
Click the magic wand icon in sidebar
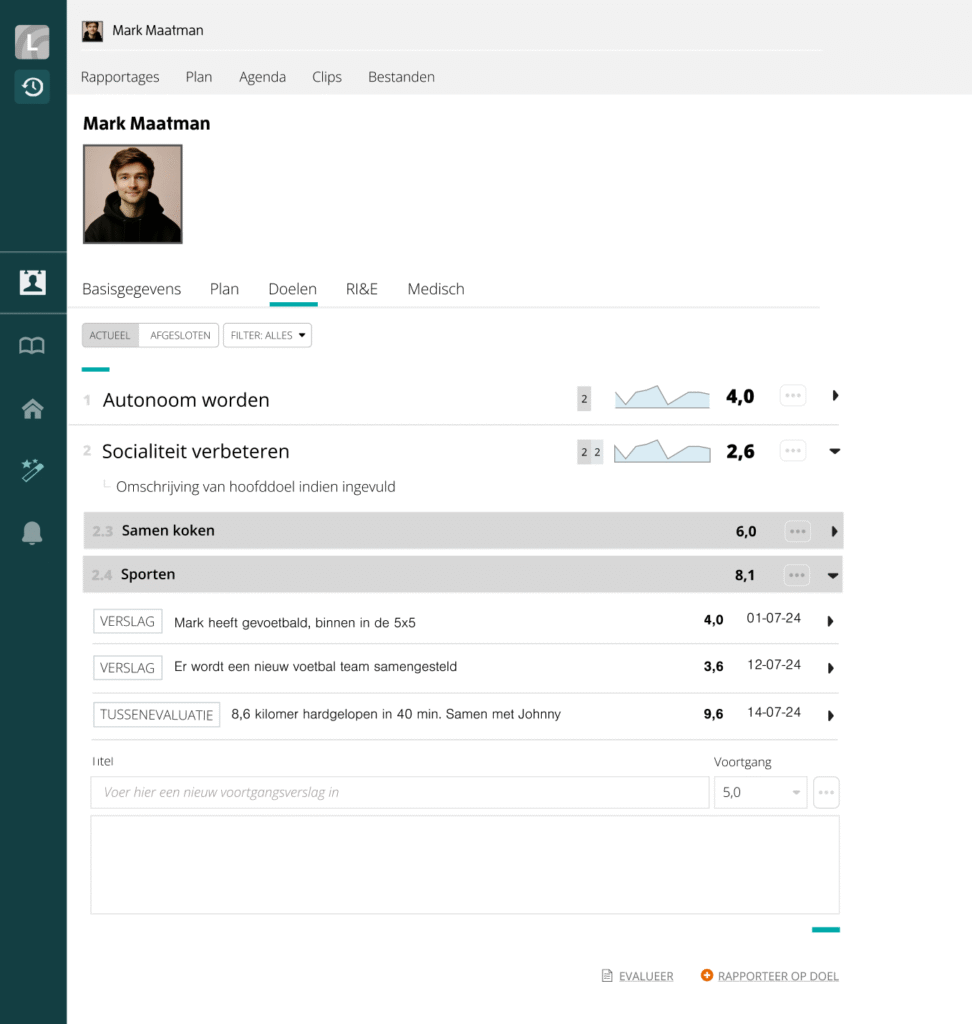(x=32, y=470)
